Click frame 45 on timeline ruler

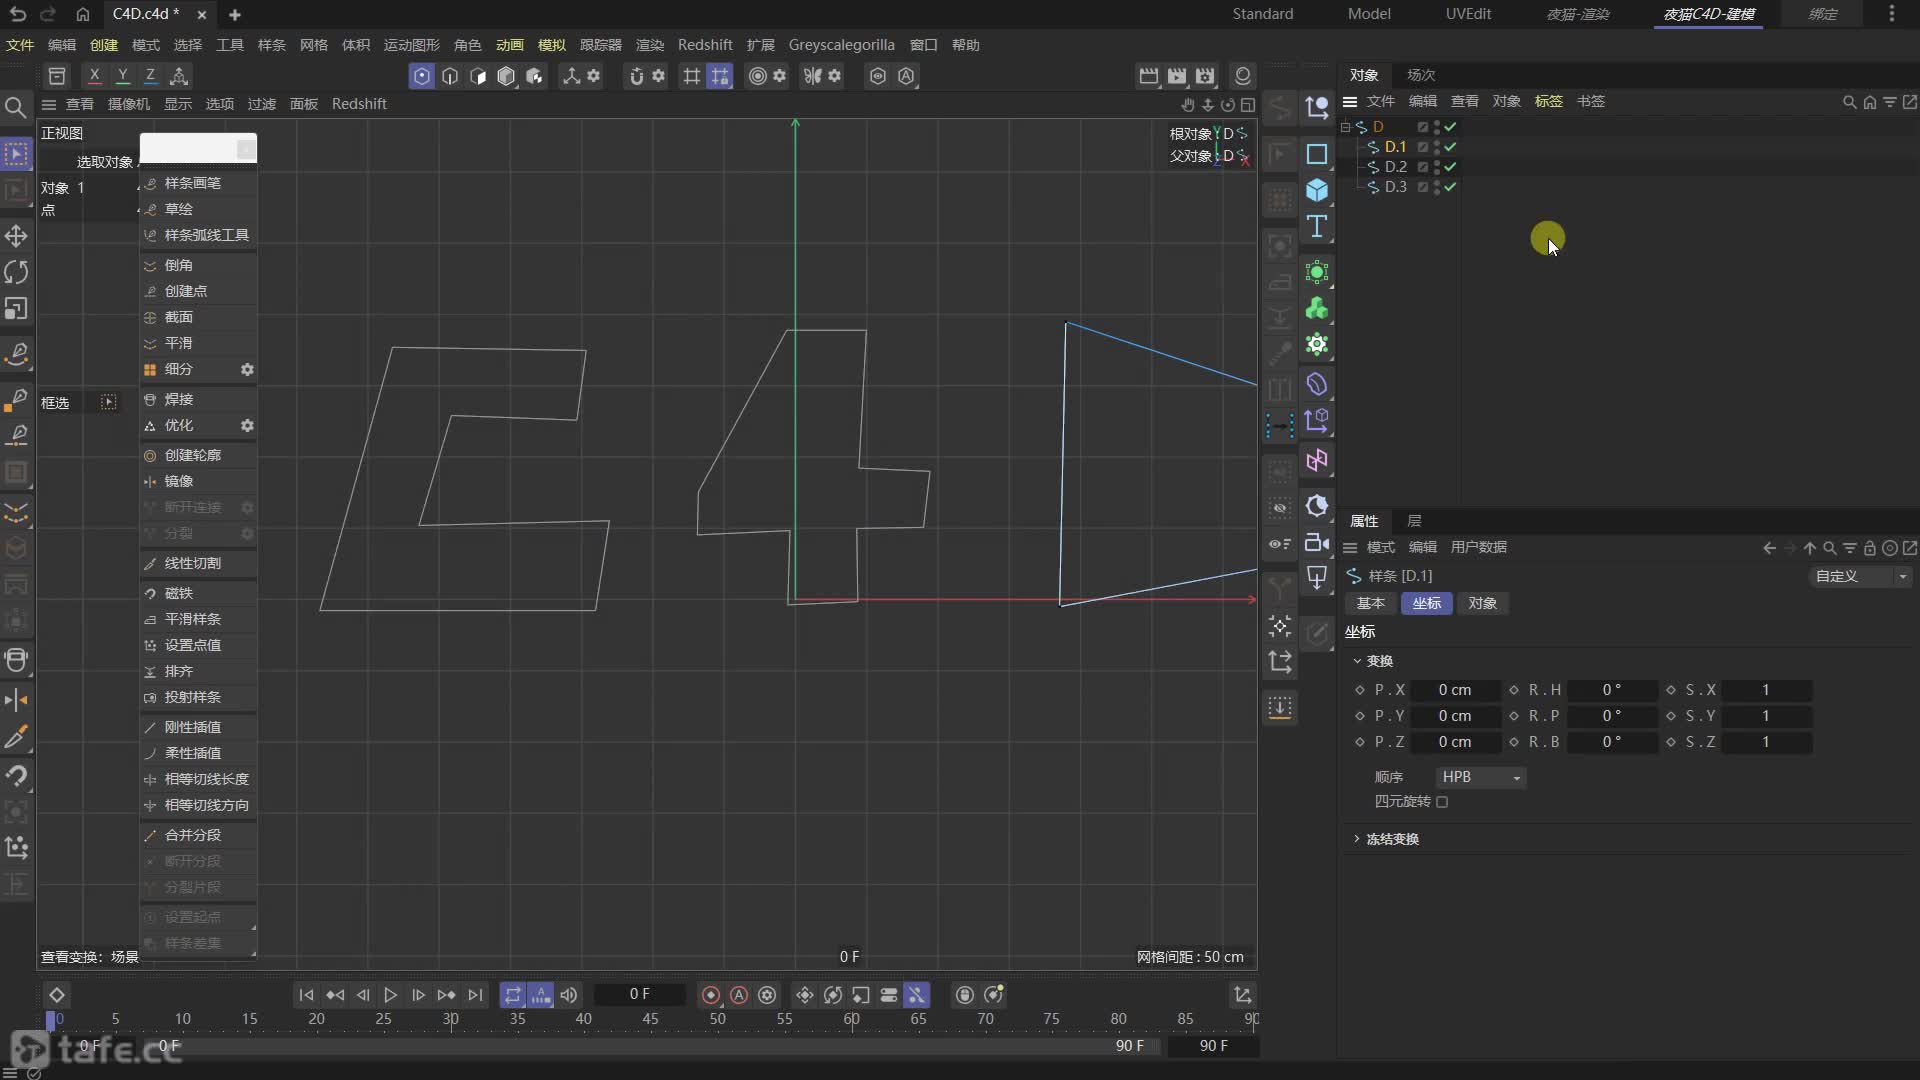click(650, 1019)
